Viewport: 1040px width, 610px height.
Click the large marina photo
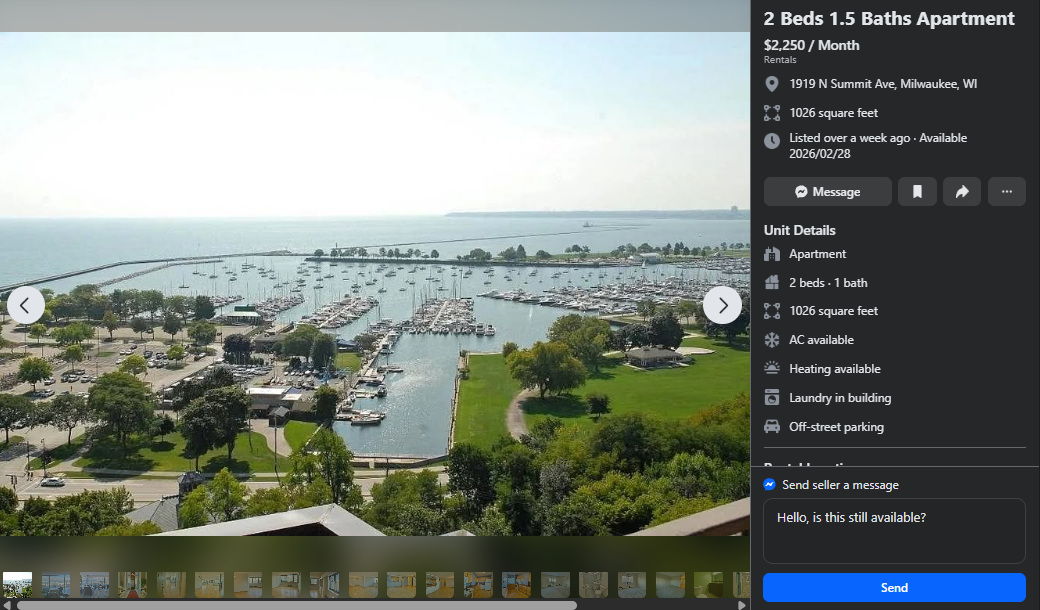[375, 284]
